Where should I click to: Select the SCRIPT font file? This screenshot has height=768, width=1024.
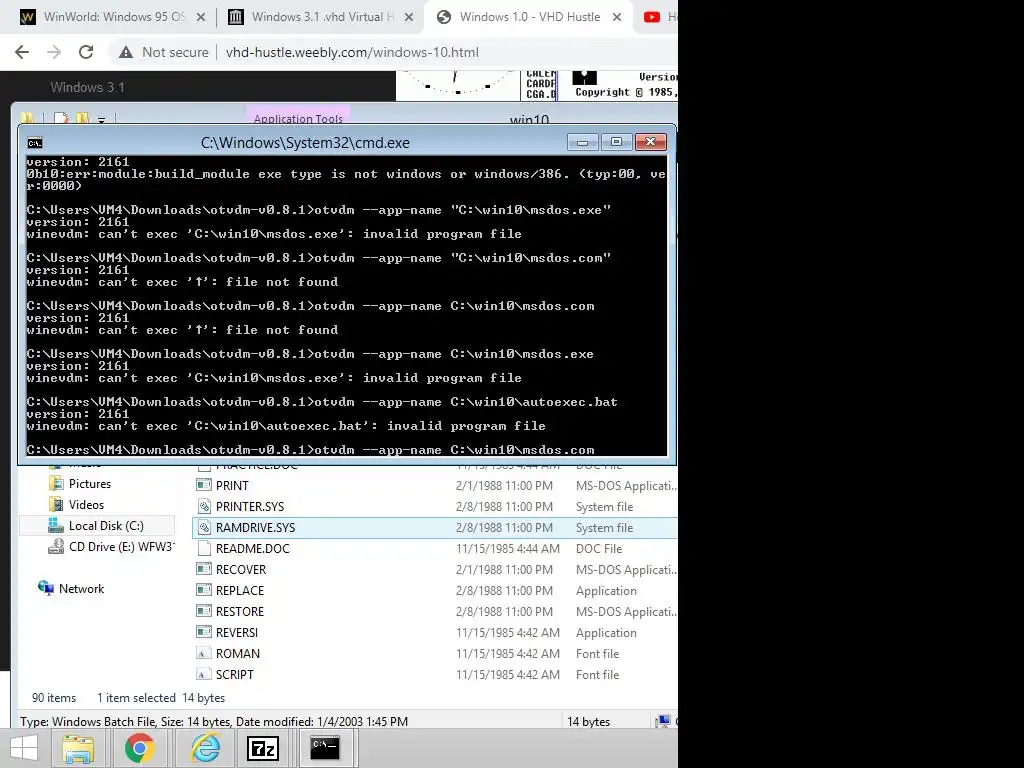click(234, 675)
